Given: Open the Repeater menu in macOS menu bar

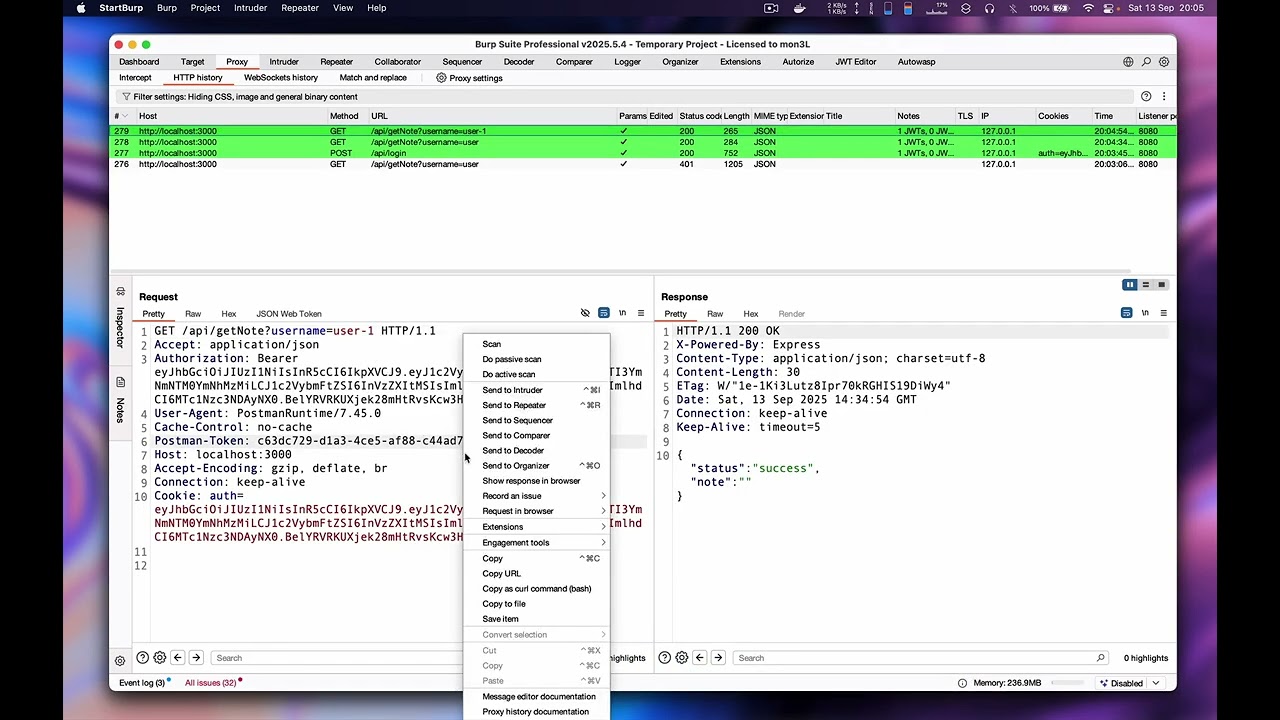Looking at the screenshot, I should click(x=300, y=8).
